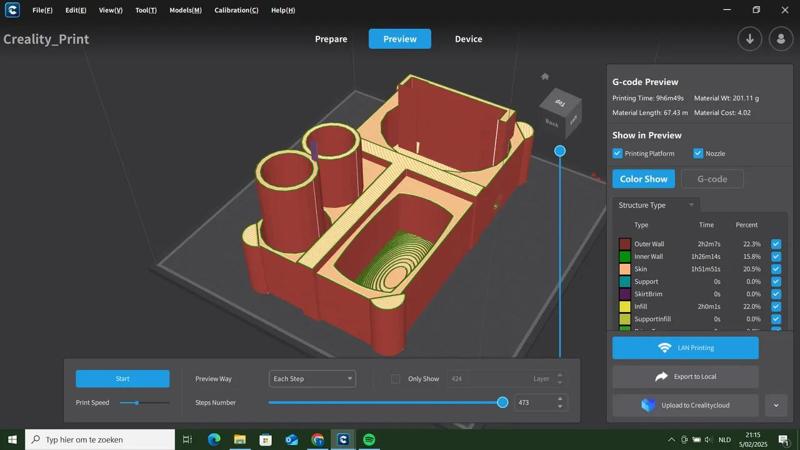Uncheck the SupportInfill visibility checkbox

pyautogui.click(x=776, y=319)
